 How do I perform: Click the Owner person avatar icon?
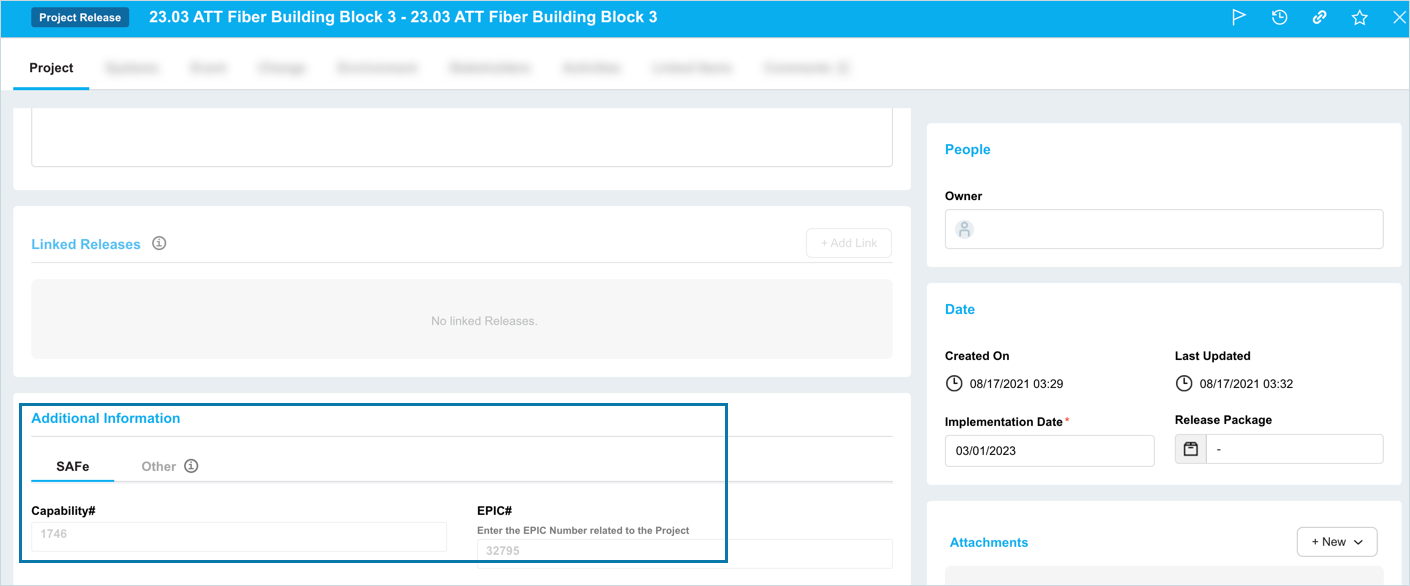click(x=964, y=229)
